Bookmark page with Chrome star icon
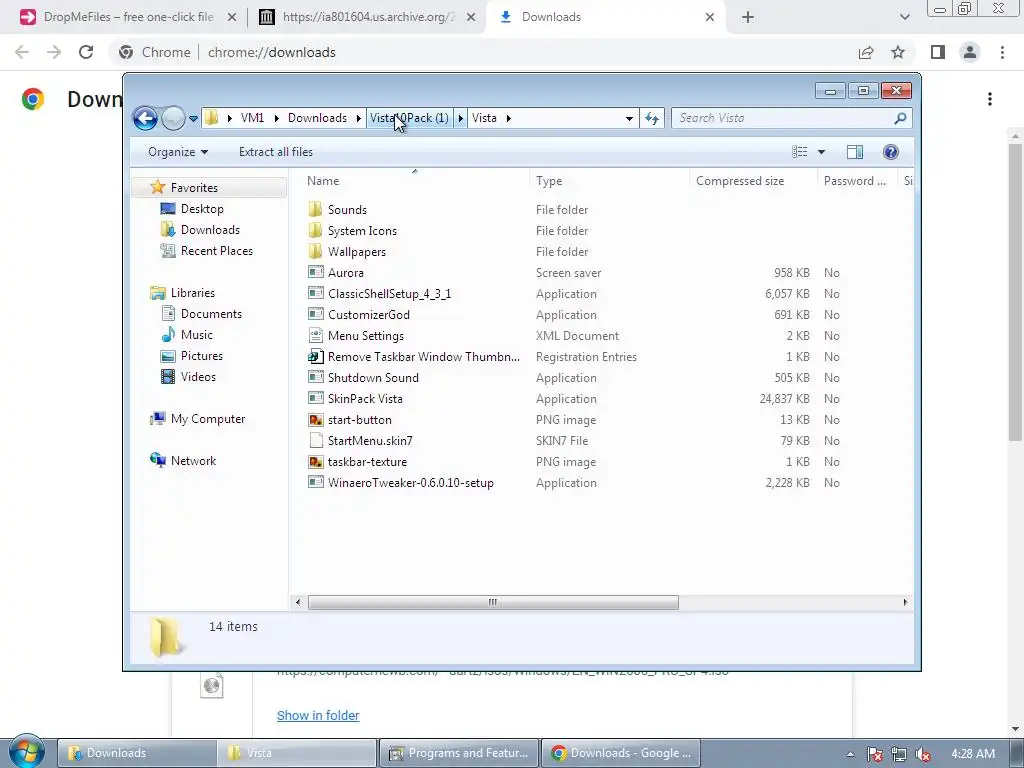This screenshot has width=1024, height=768. 898,52
